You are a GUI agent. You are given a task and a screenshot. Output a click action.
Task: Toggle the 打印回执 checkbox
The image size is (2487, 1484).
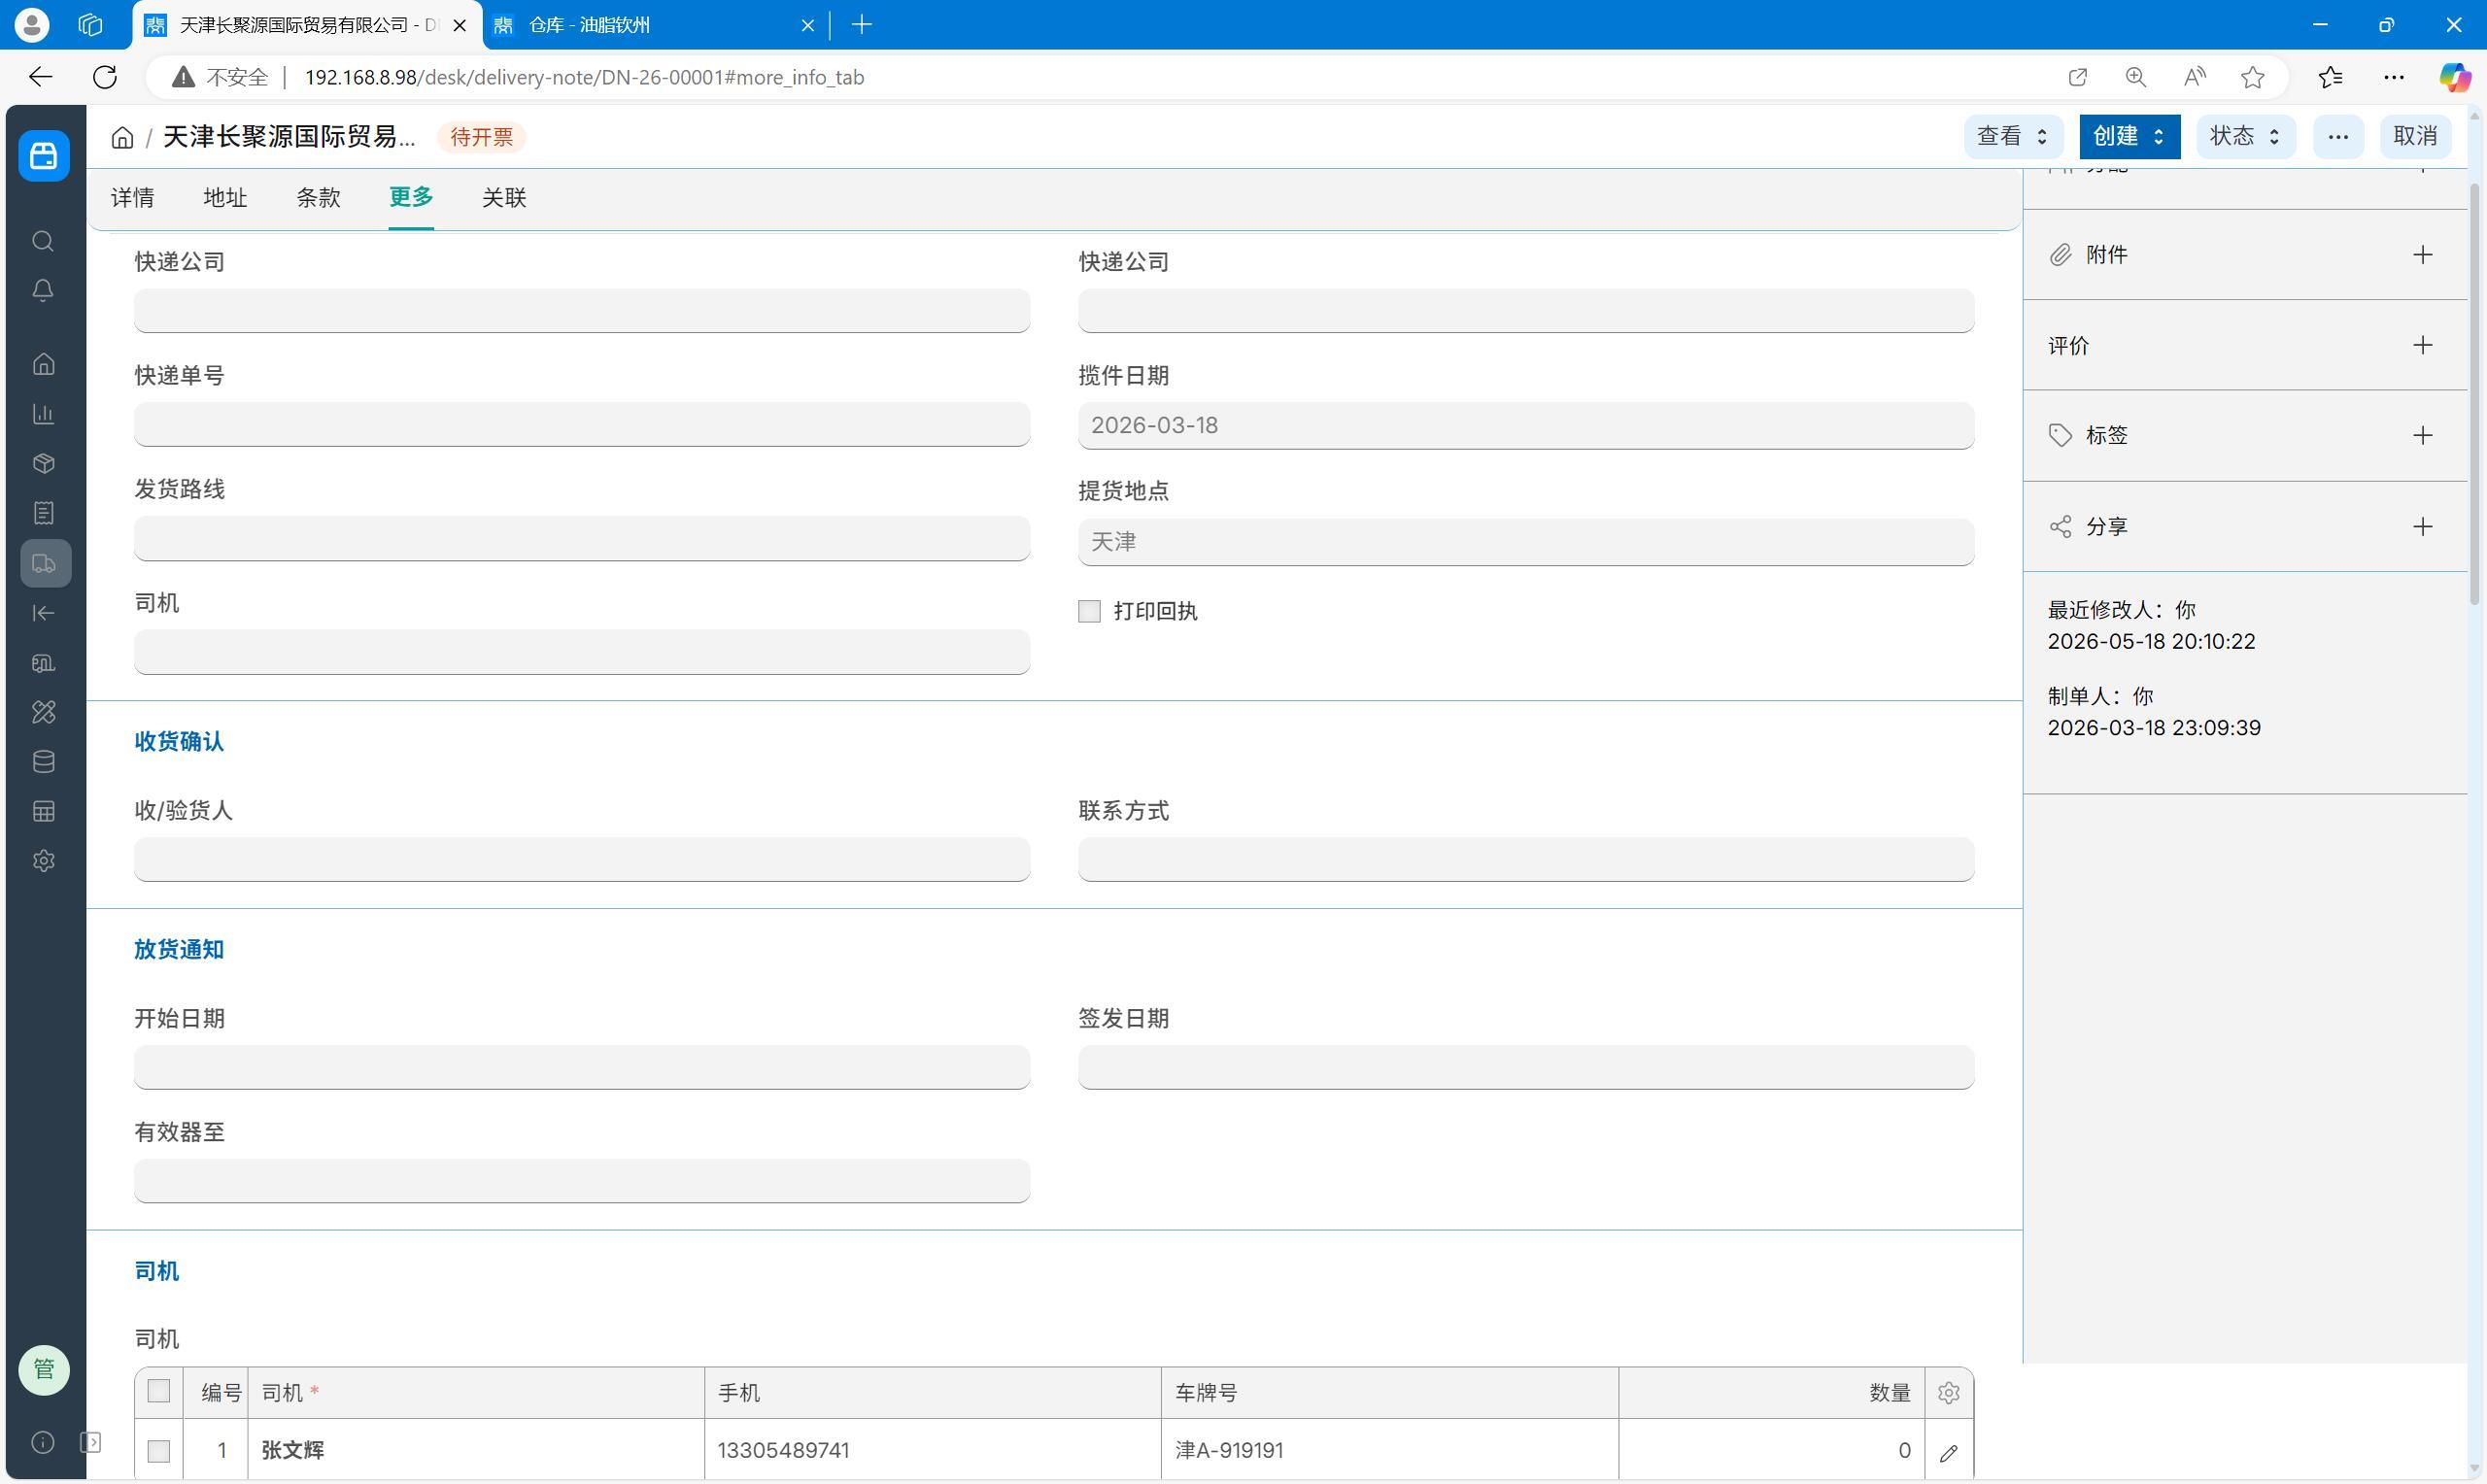click(1089, 611)
